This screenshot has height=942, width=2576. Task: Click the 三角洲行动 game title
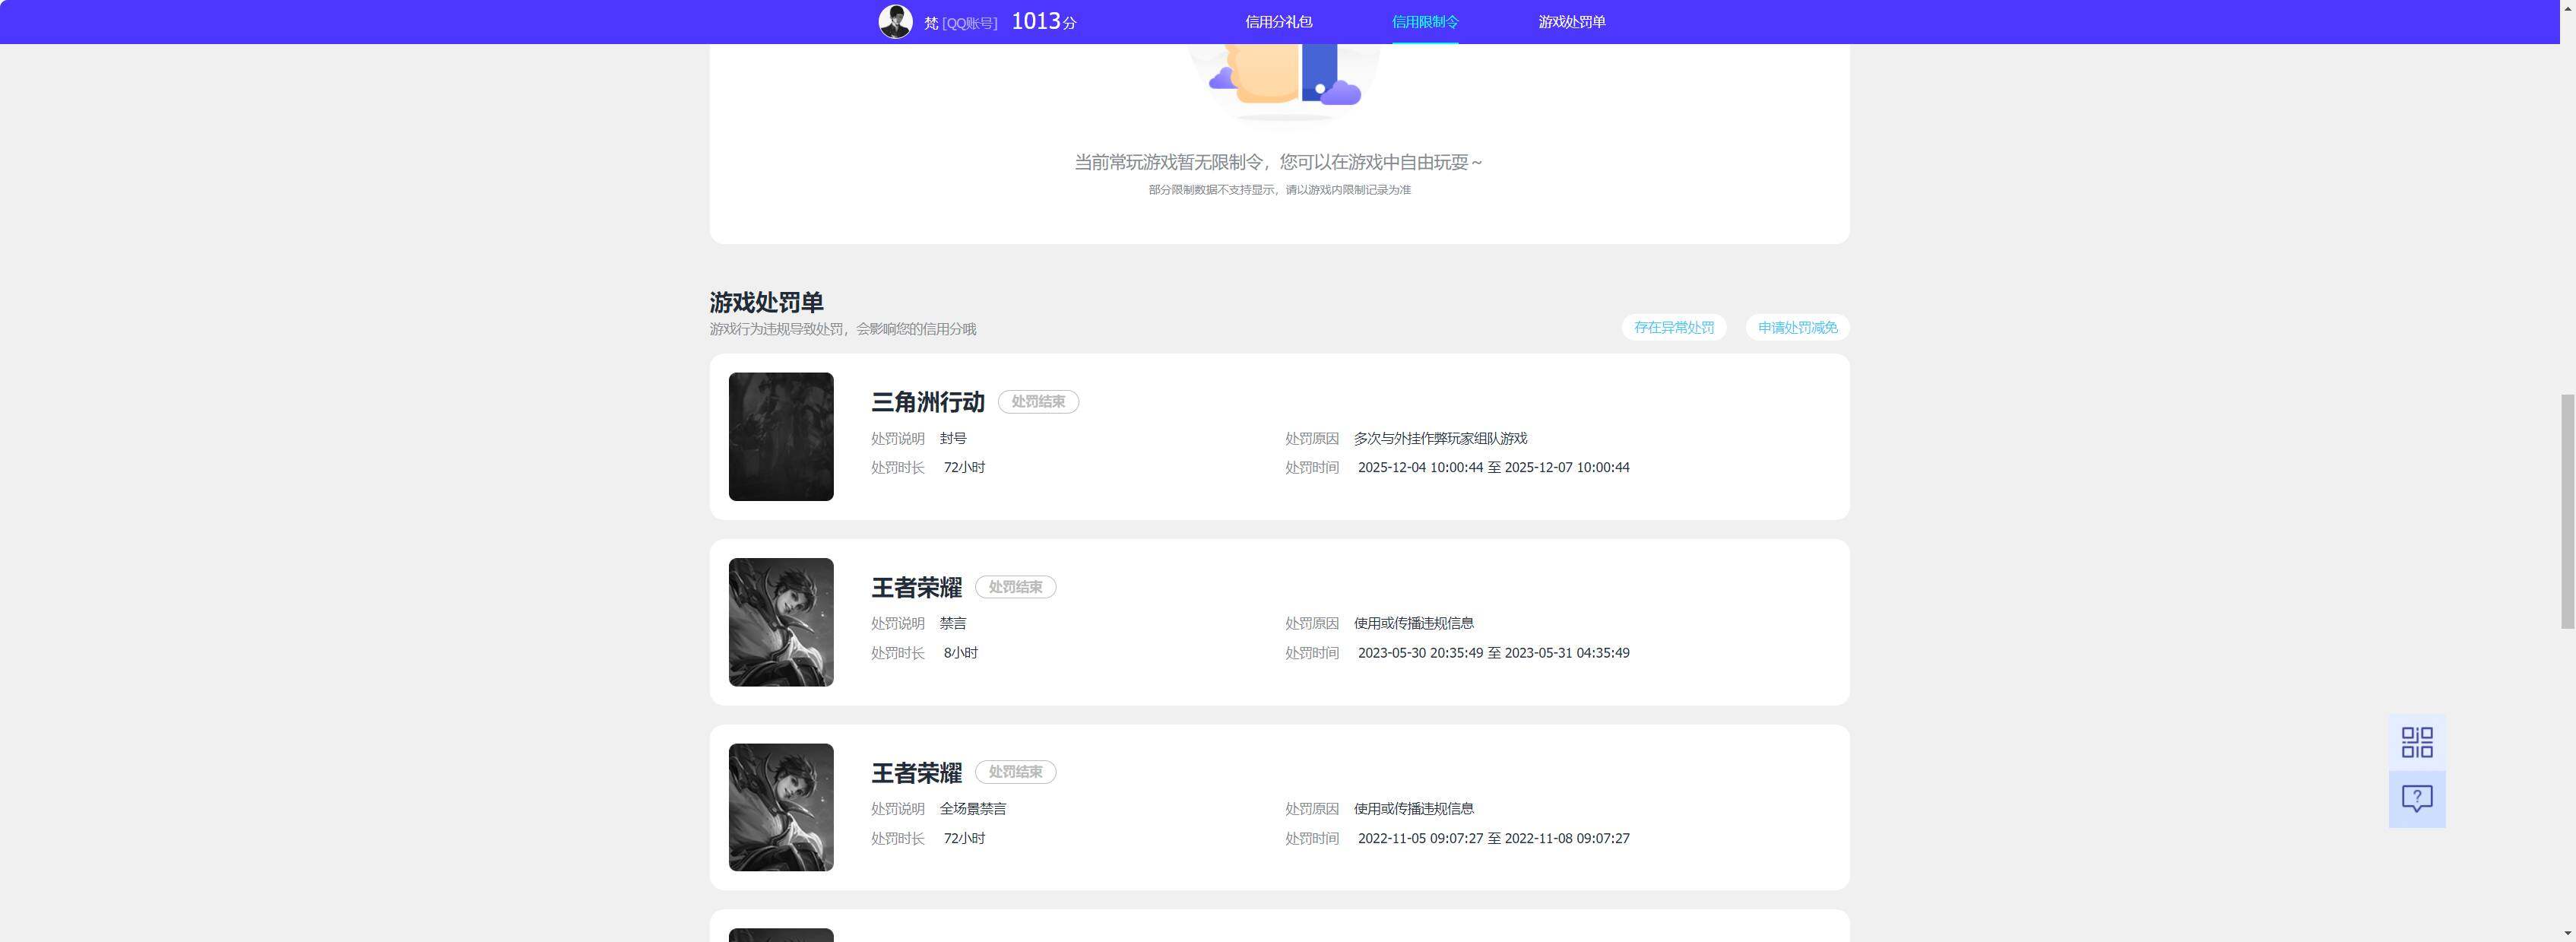point(928,402)
